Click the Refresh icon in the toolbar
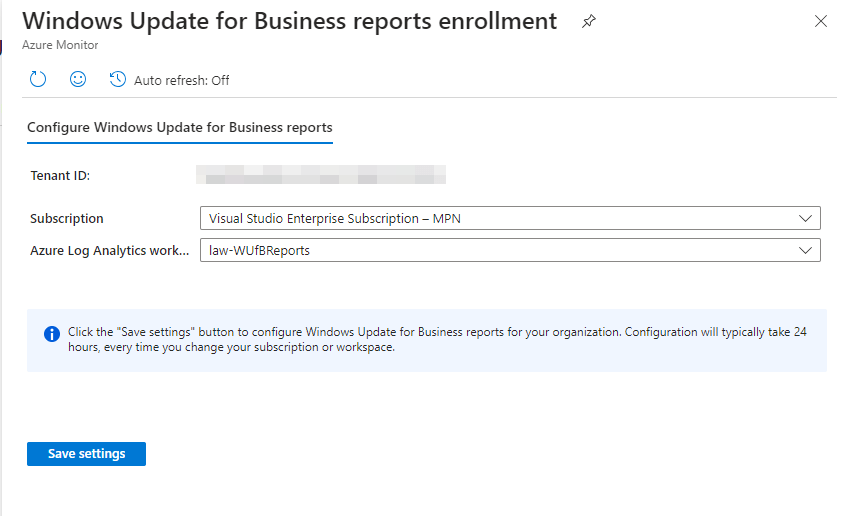 coord(38,79)
